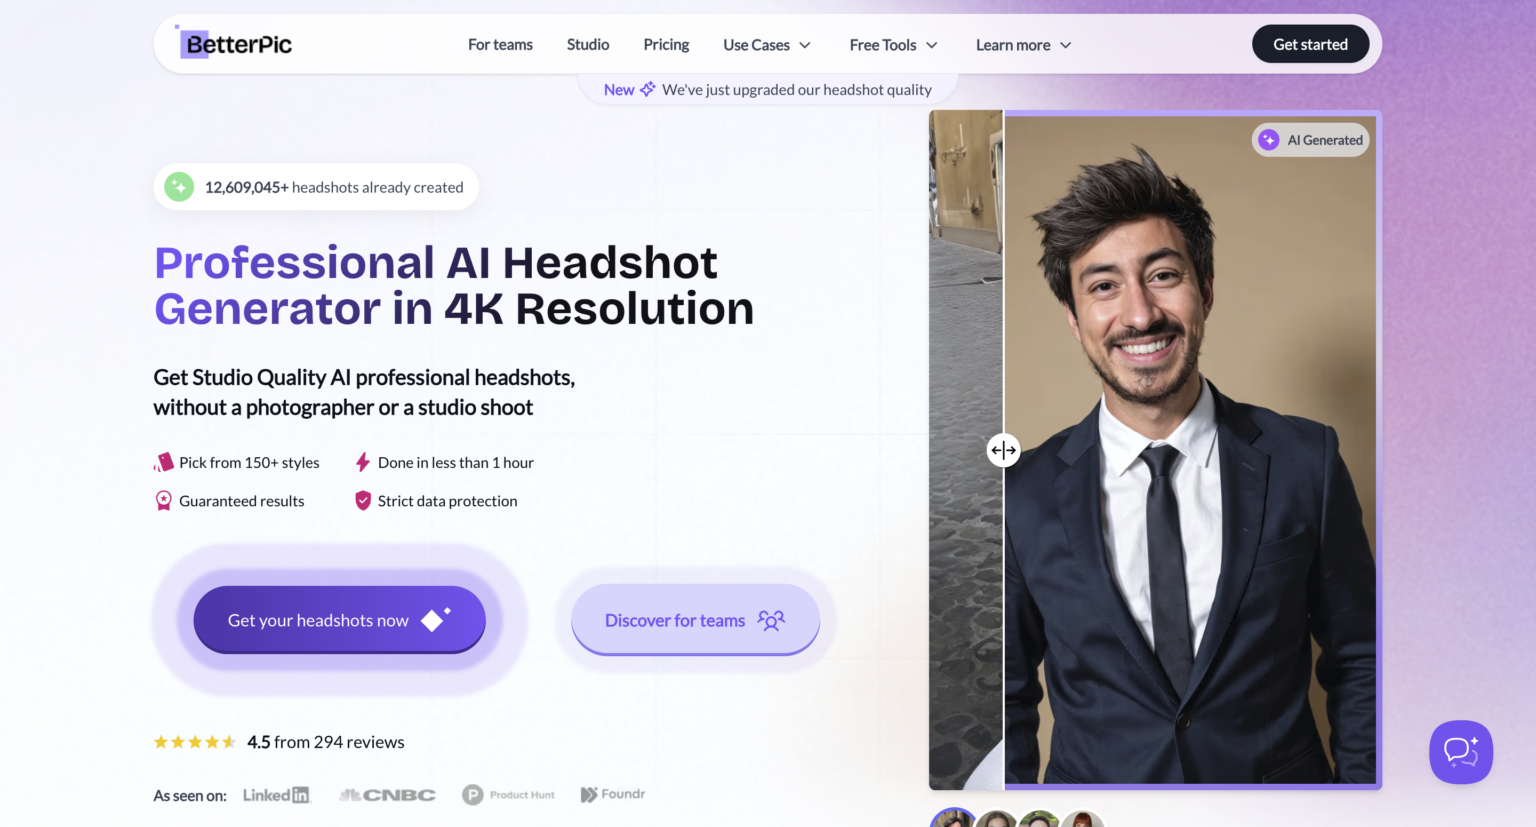Click the CNBC logo

388,794
